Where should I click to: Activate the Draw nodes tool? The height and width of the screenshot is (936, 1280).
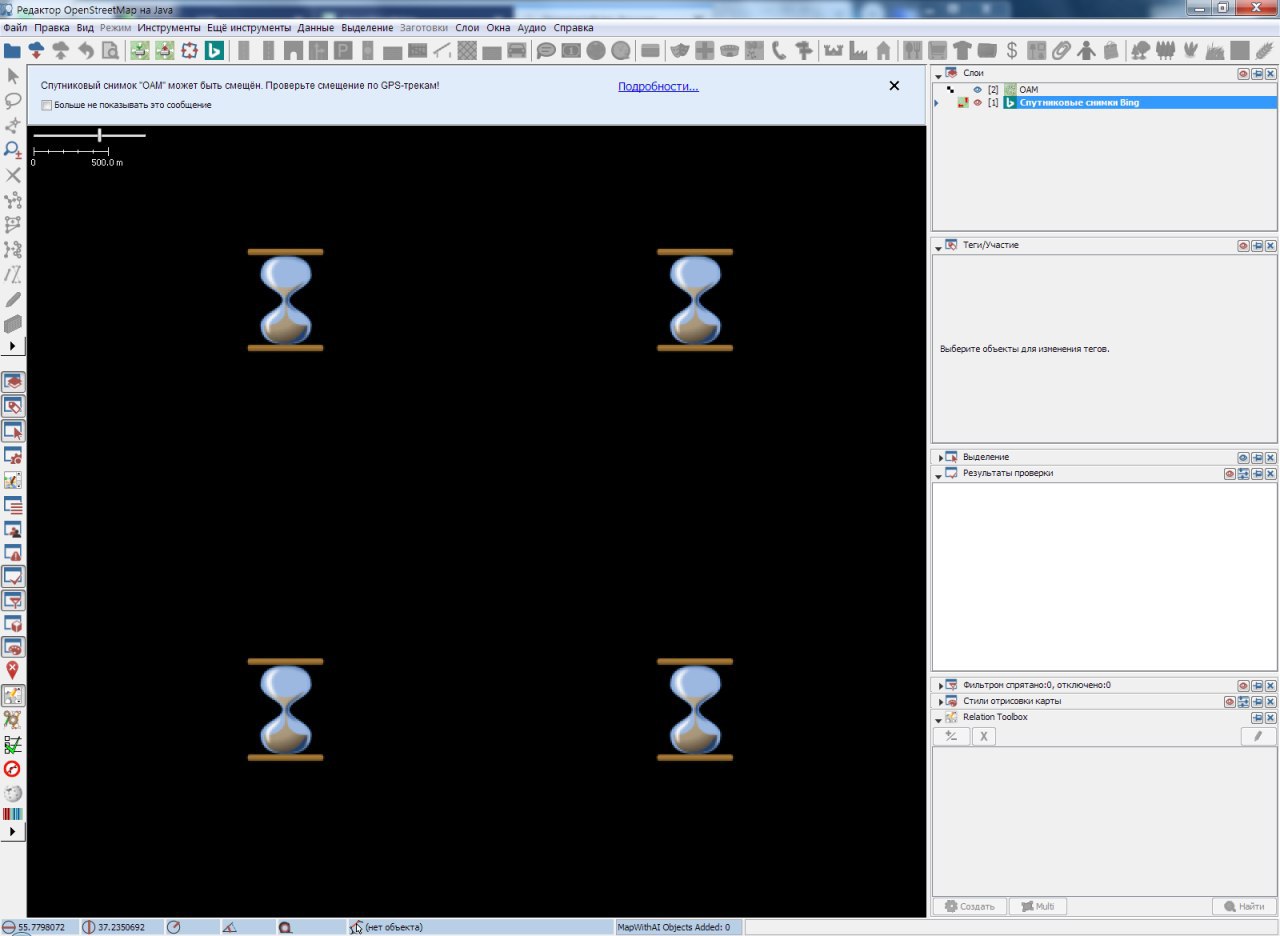point(13,126)
